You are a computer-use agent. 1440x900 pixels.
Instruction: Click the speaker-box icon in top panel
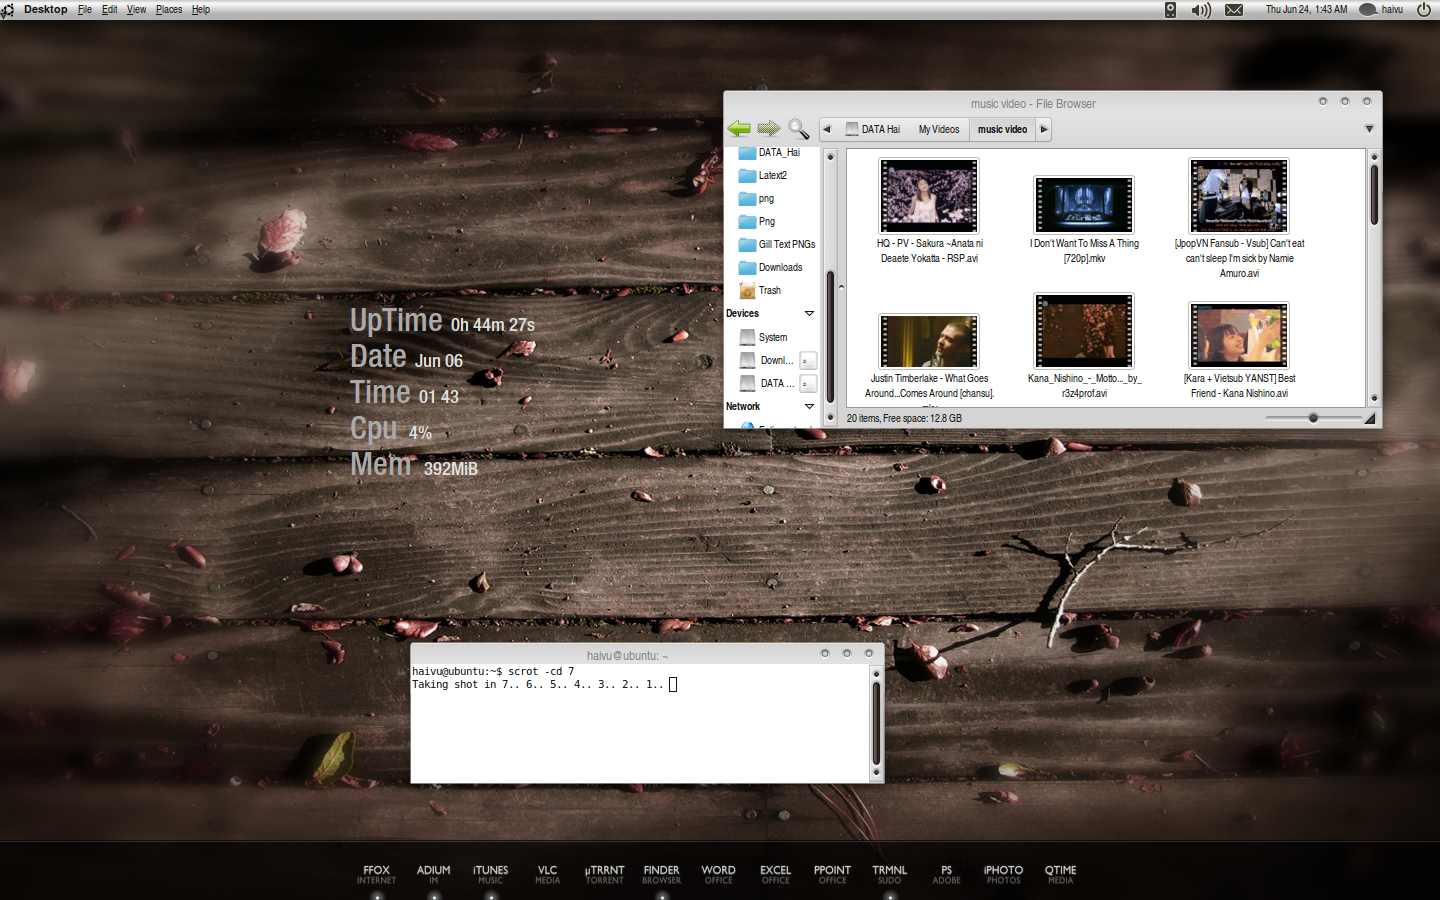1170,10
